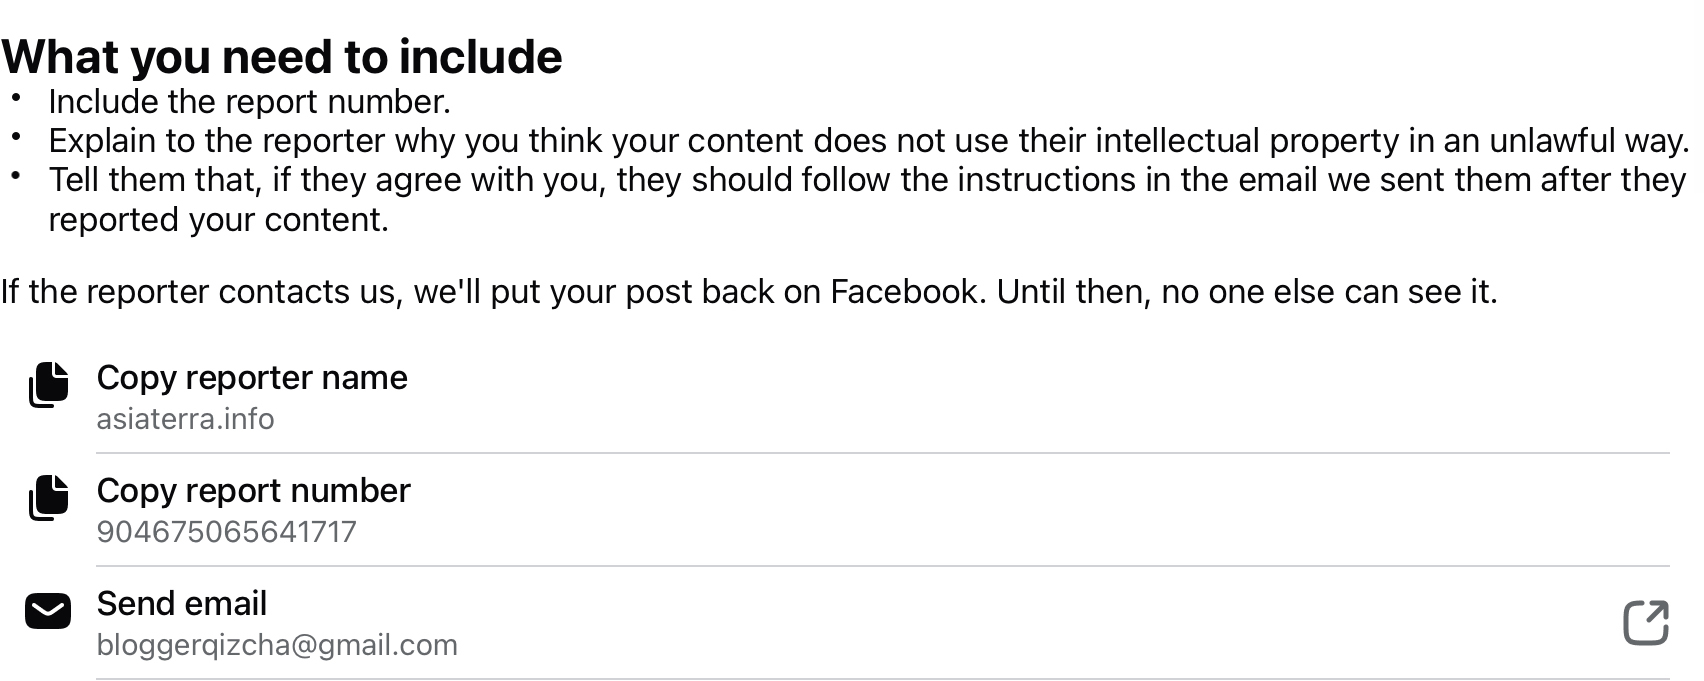Image resolution: width=1704 pixels, height=681 pixels.
Task: Click the copy icon beside reporter name
Action: (48, 385)
